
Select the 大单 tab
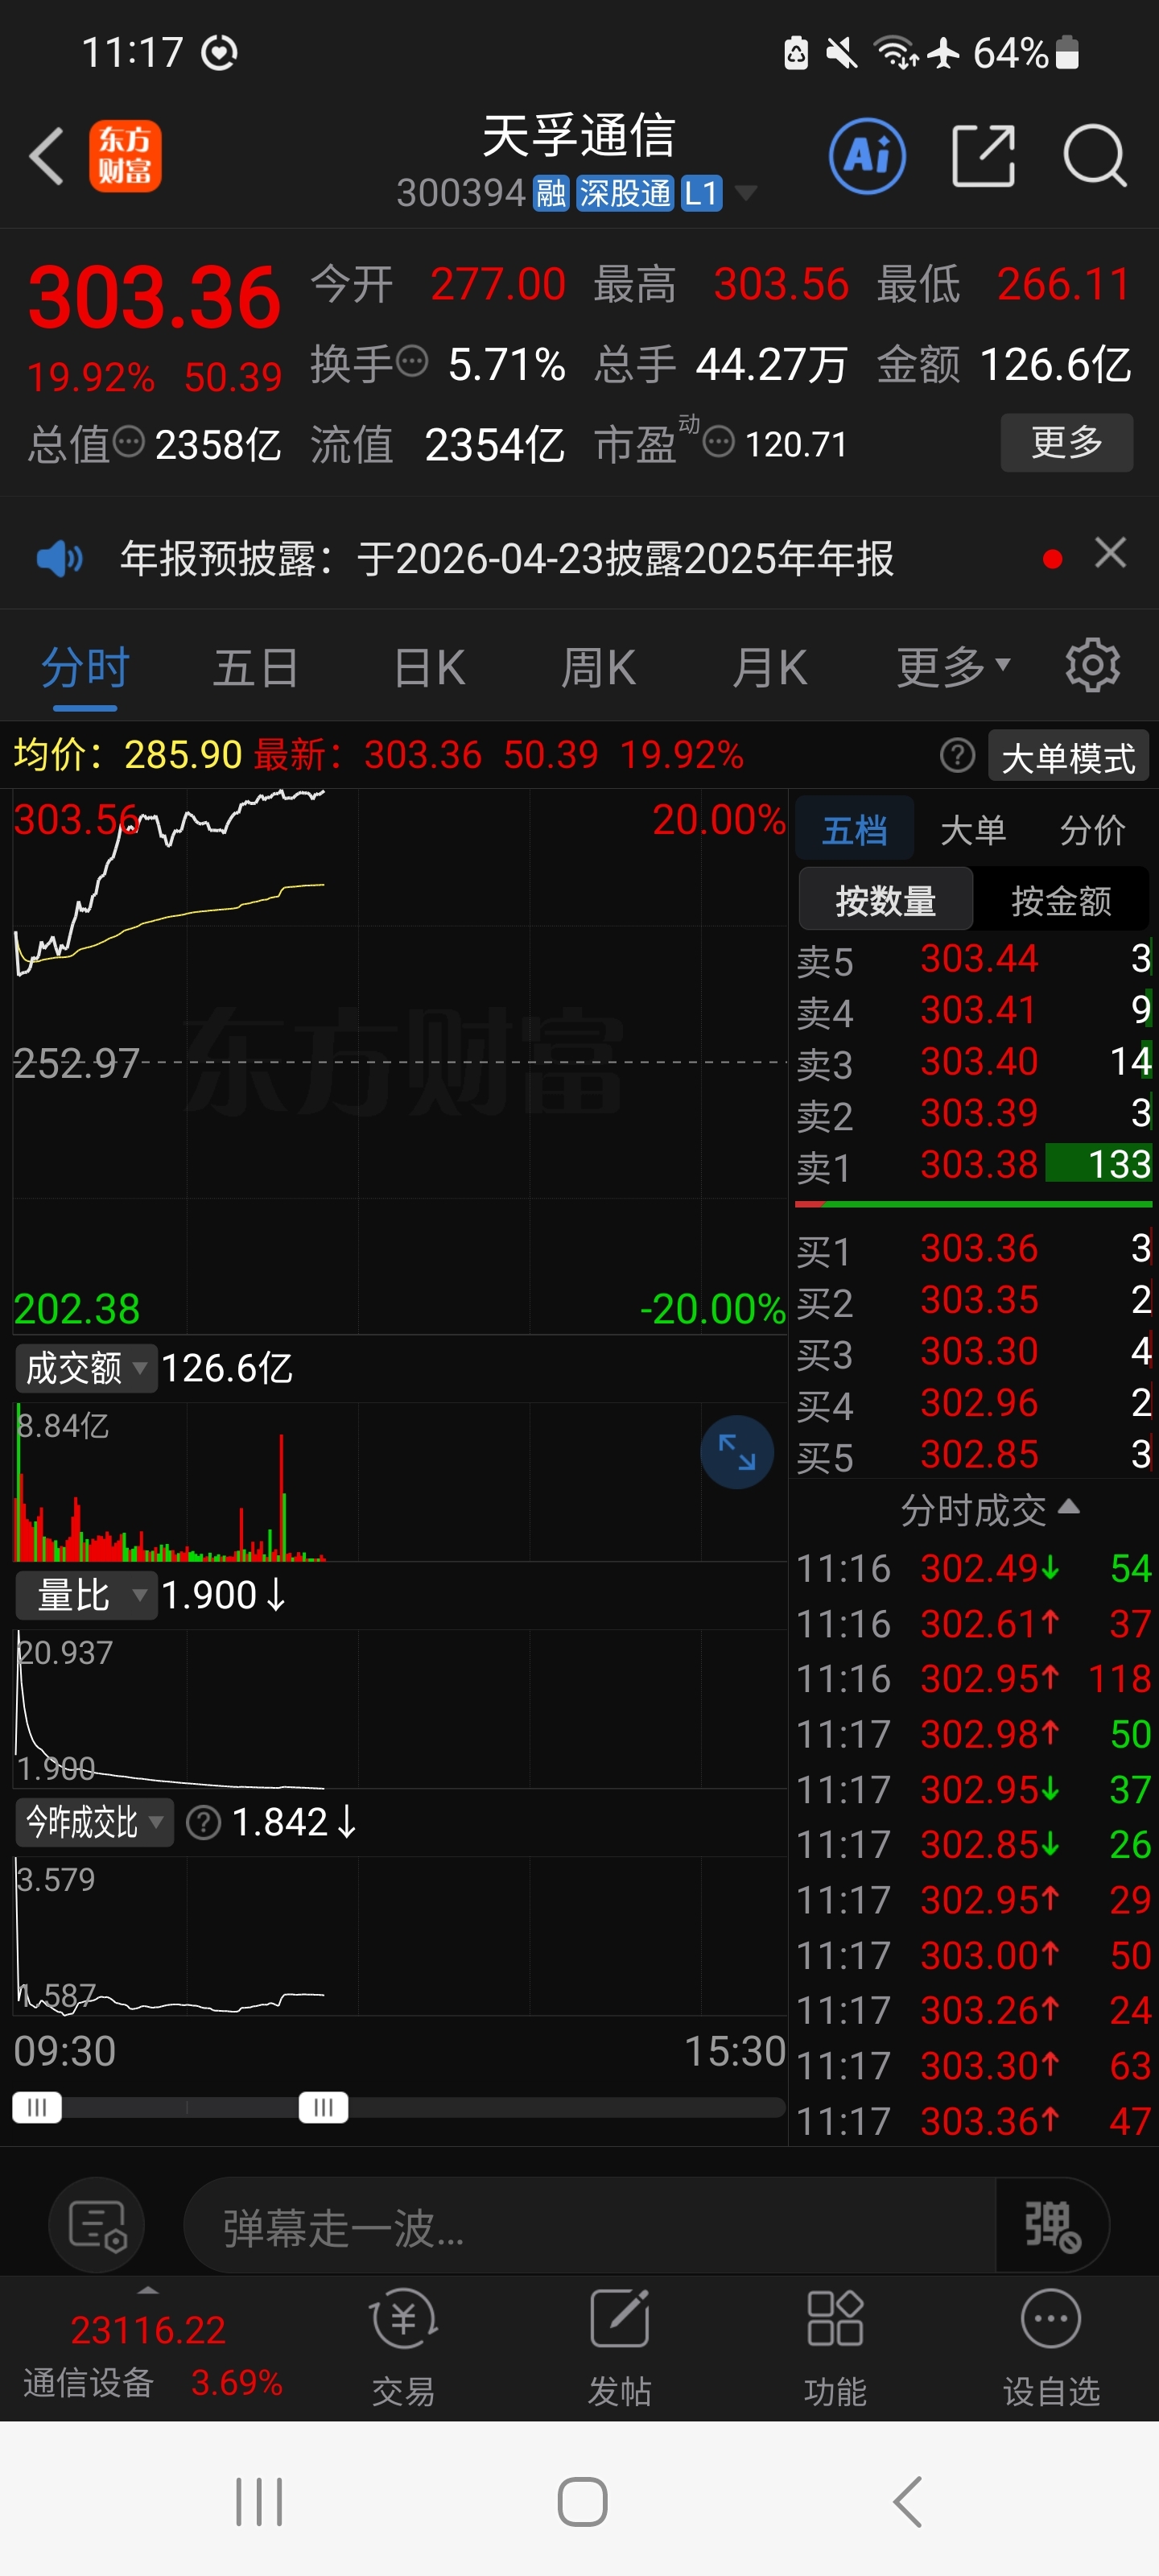973,829
